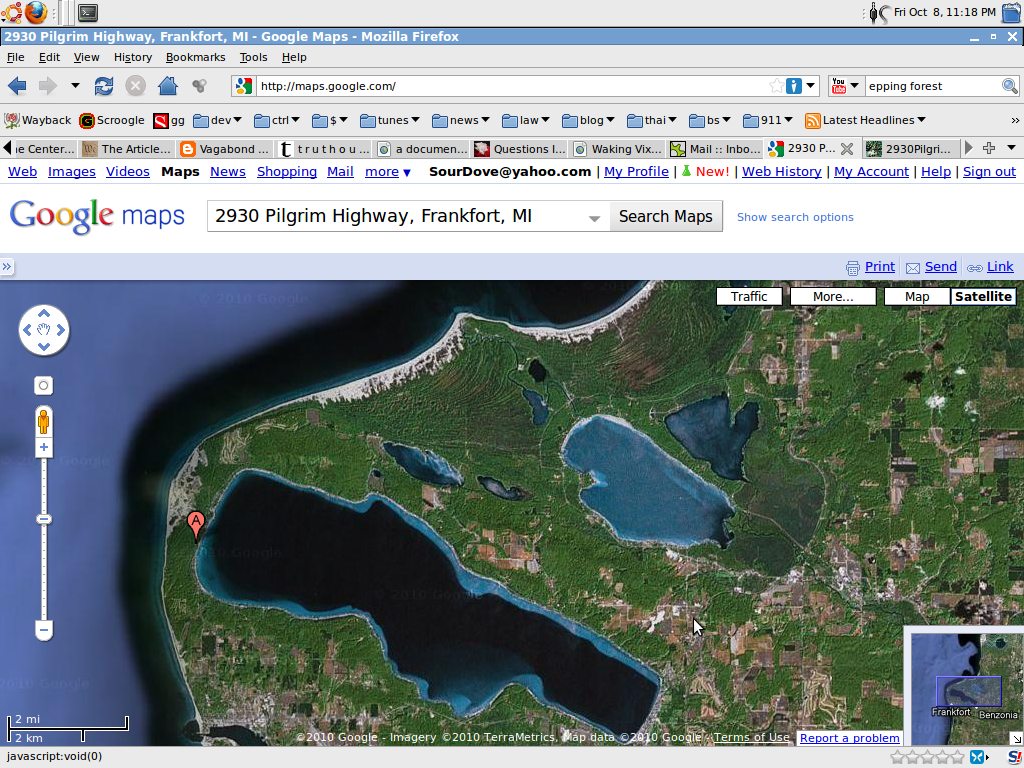
Task: Click the browser back arrow
Action: [17, 86]
